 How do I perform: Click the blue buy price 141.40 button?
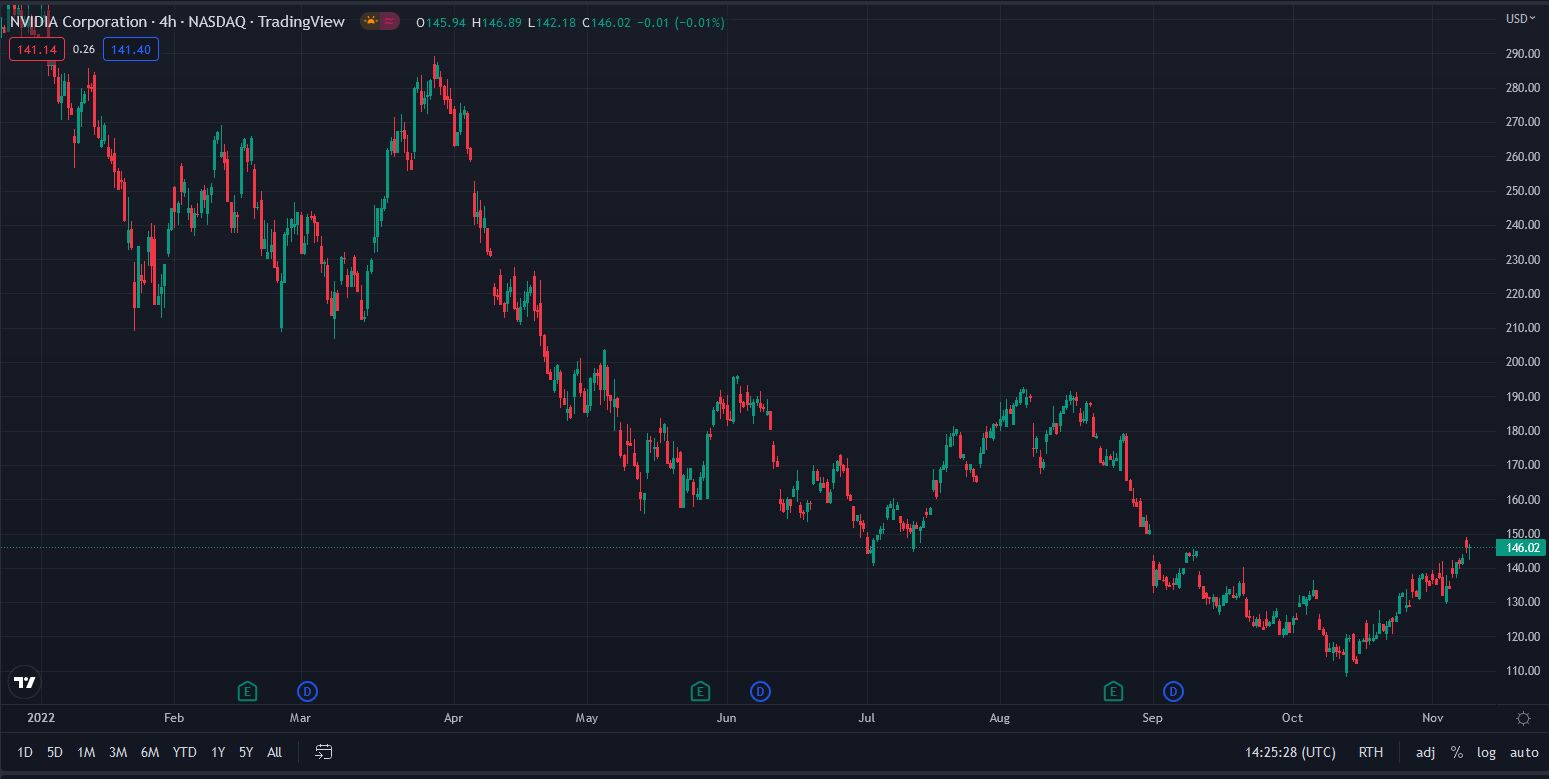pos(130,49)
